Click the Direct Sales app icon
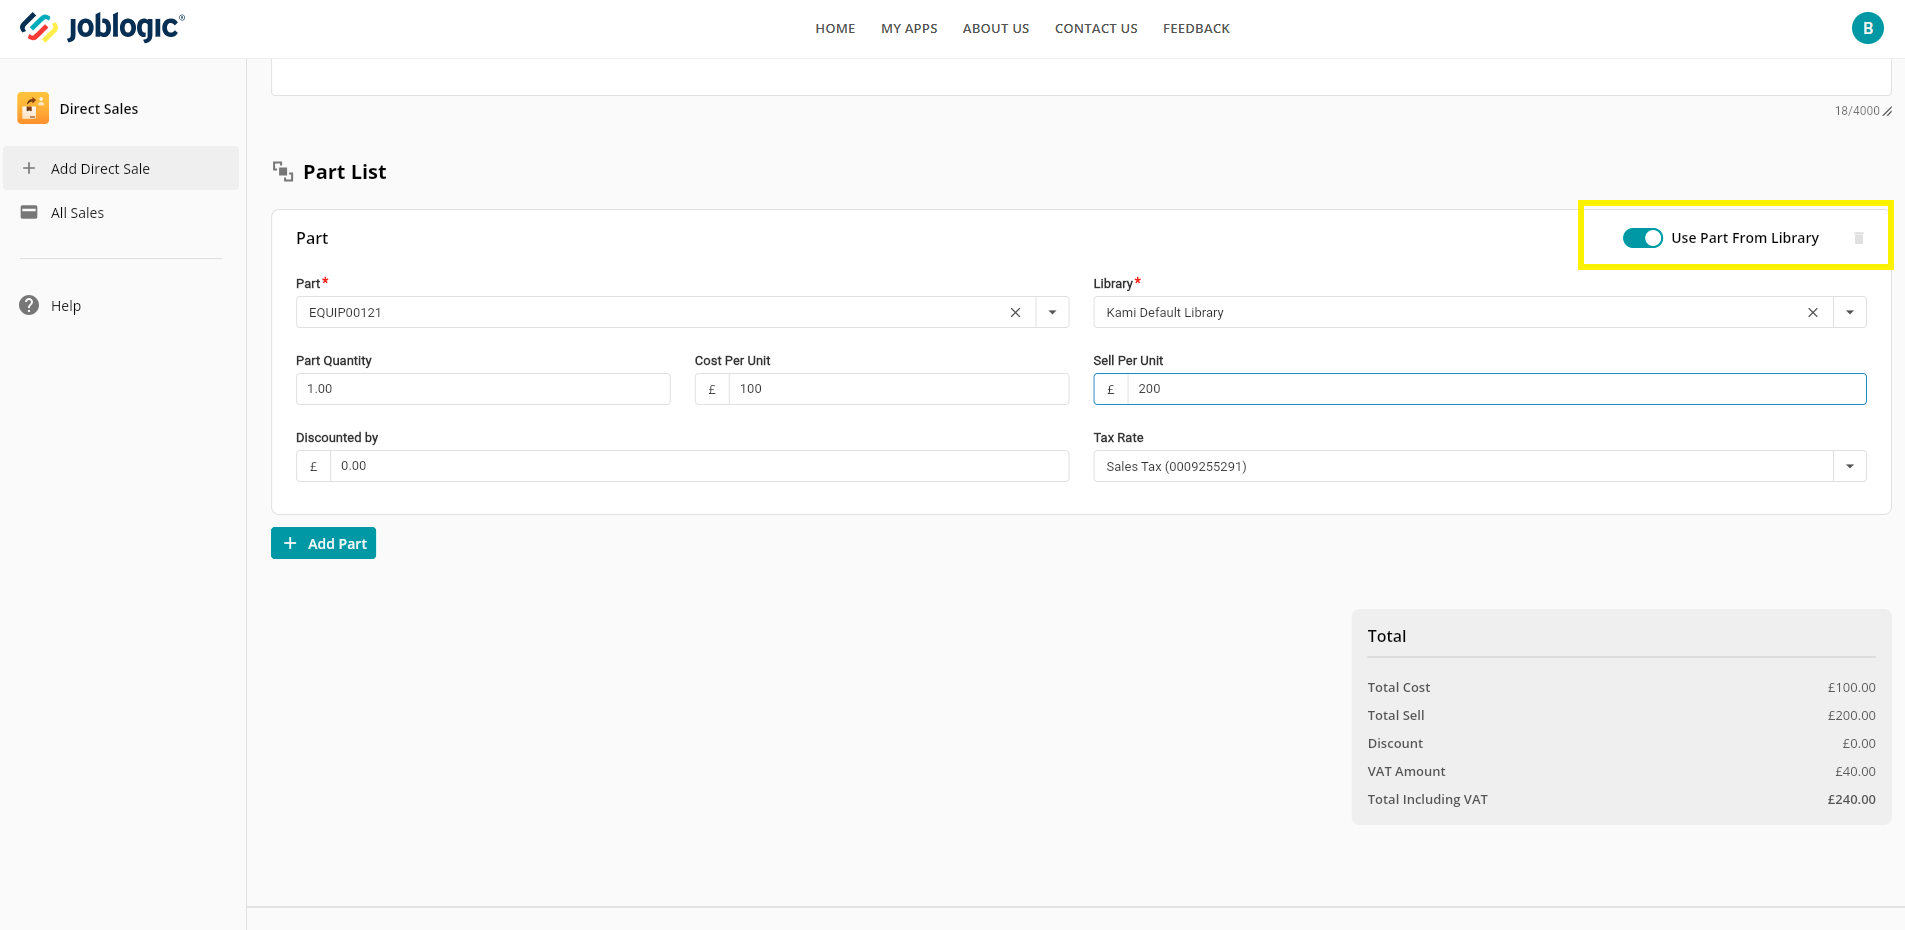The height and width of the screenshot is (930, 1905). coord(33,108)
